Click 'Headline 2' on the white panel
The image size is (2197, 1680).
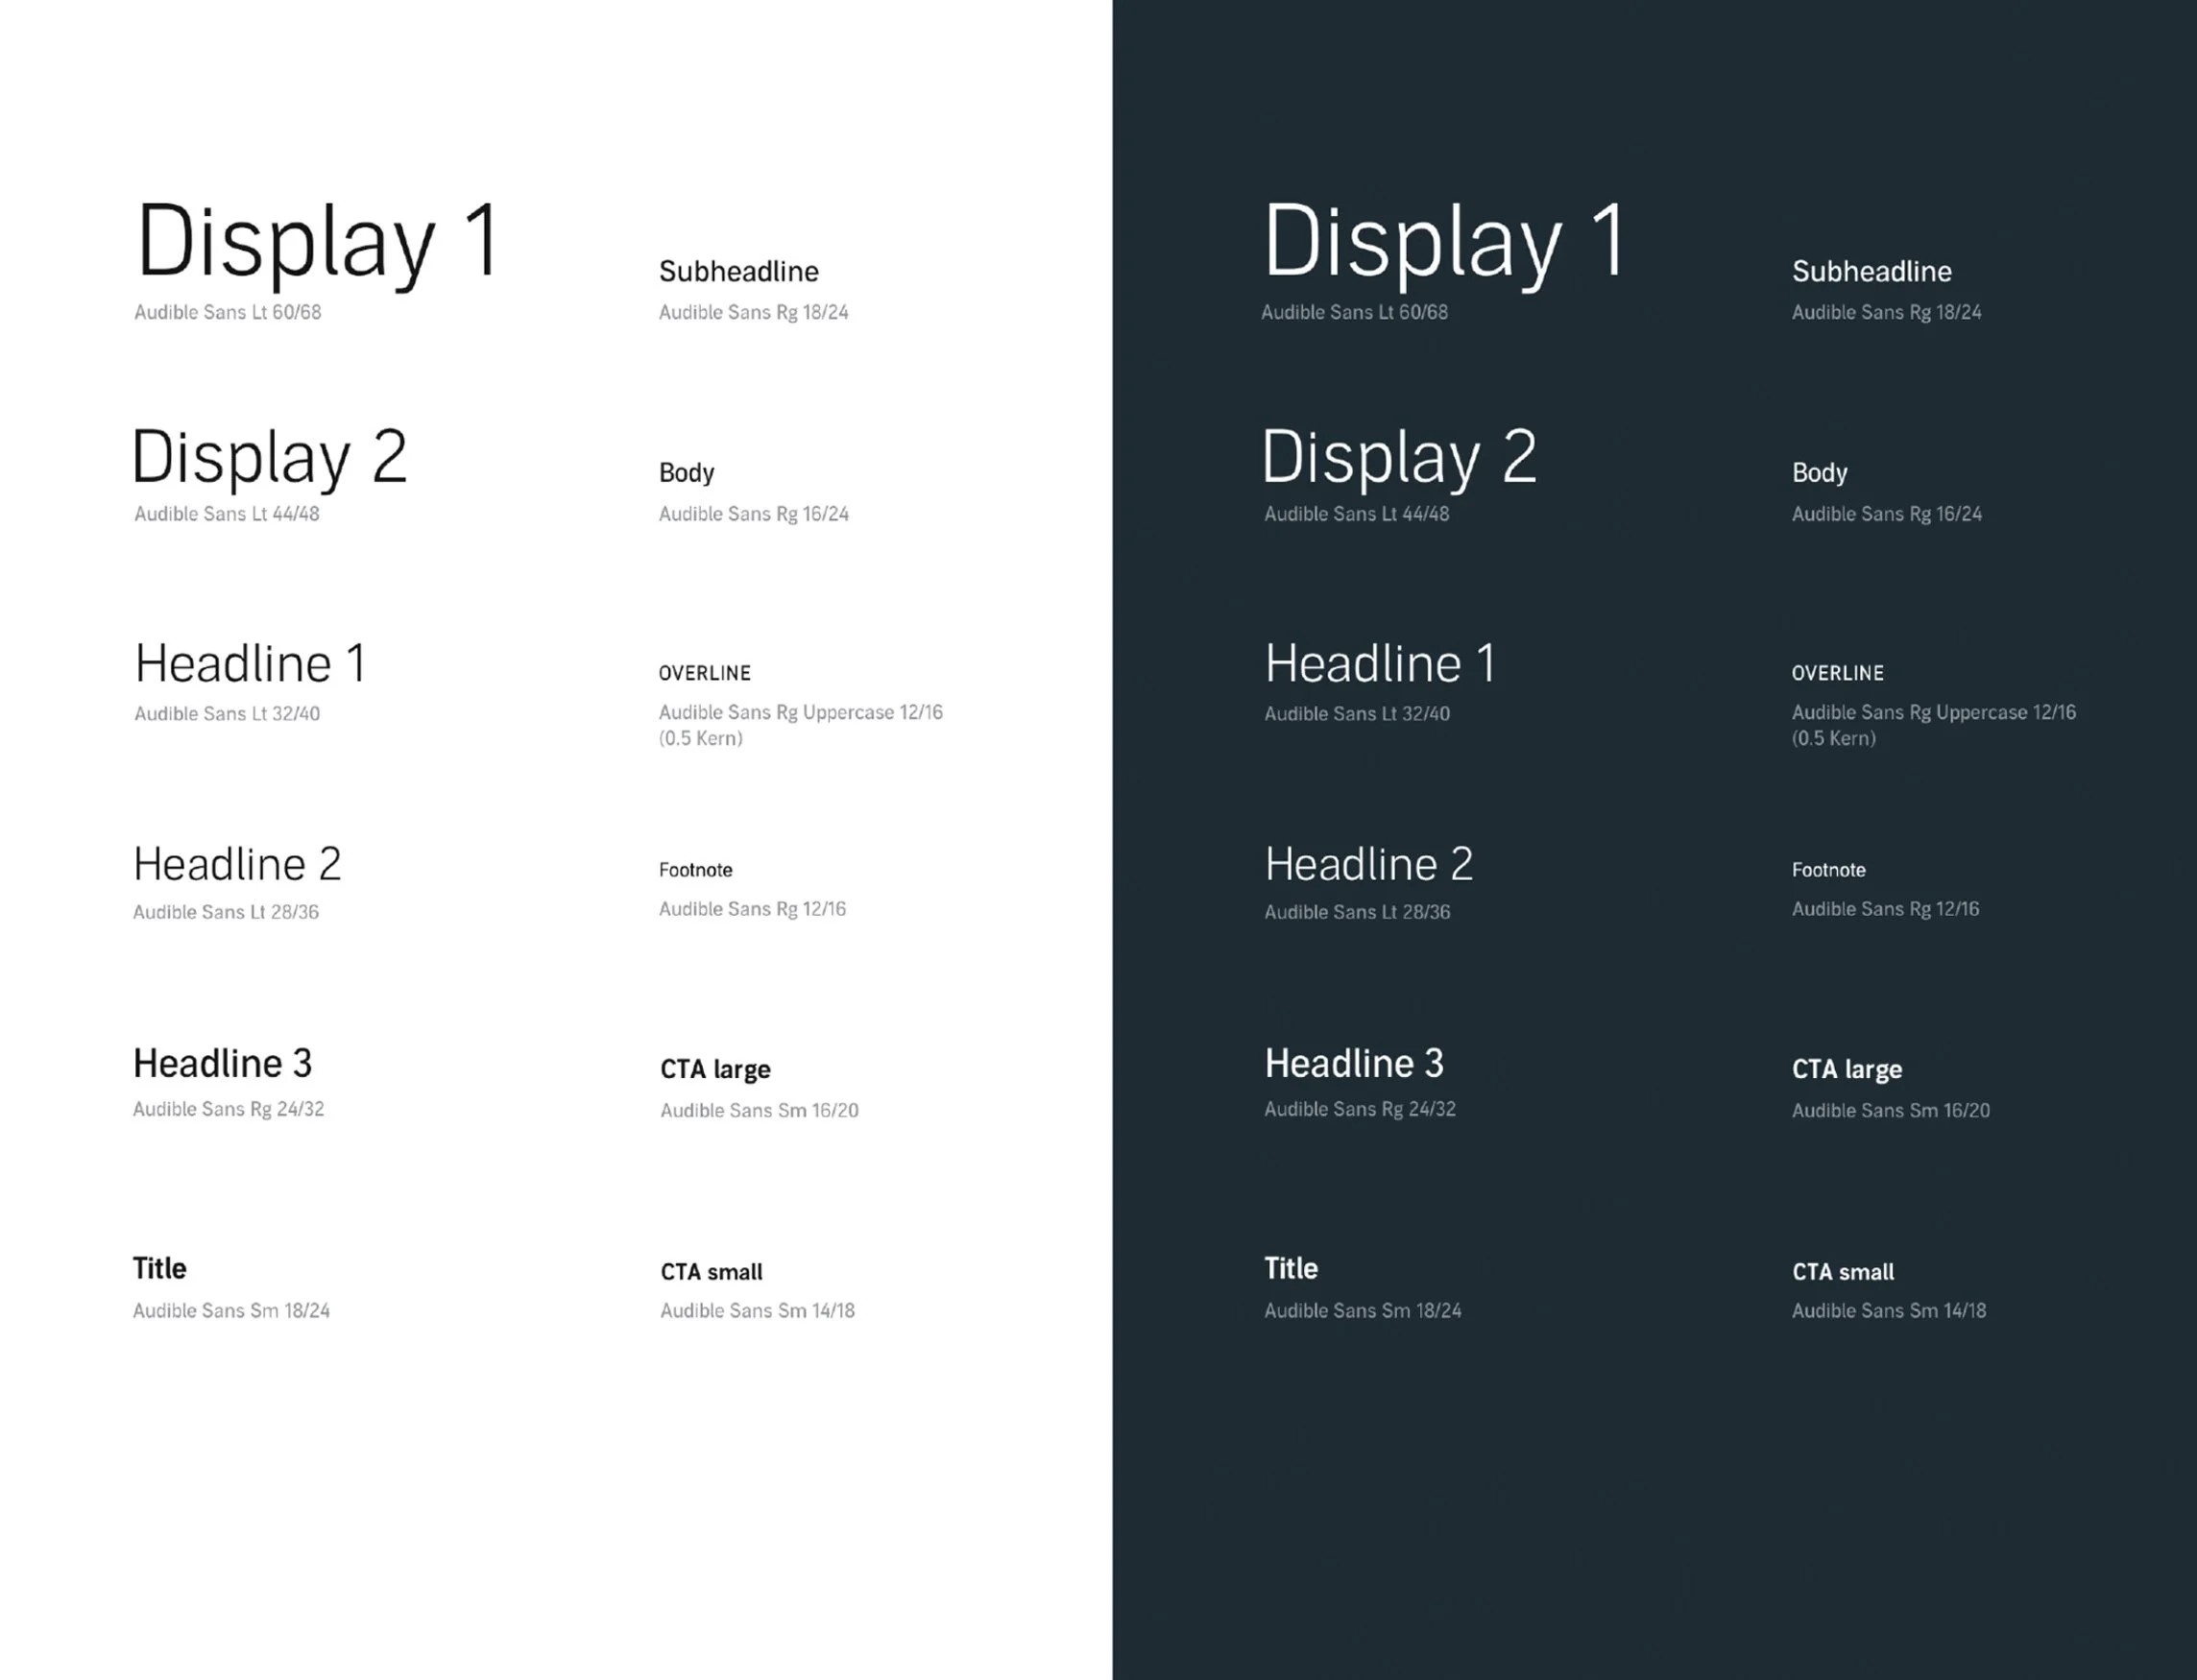(237, 864)
